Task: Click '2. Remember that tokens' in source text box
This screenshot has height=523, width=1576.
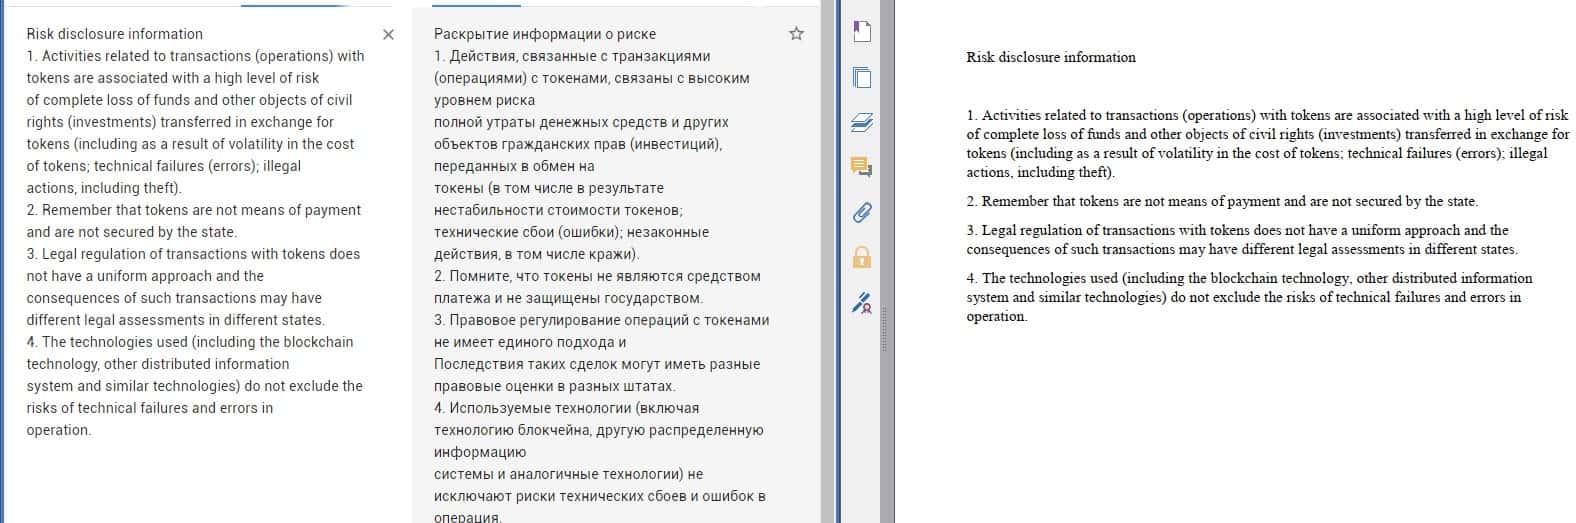Action: pos(194,210)
